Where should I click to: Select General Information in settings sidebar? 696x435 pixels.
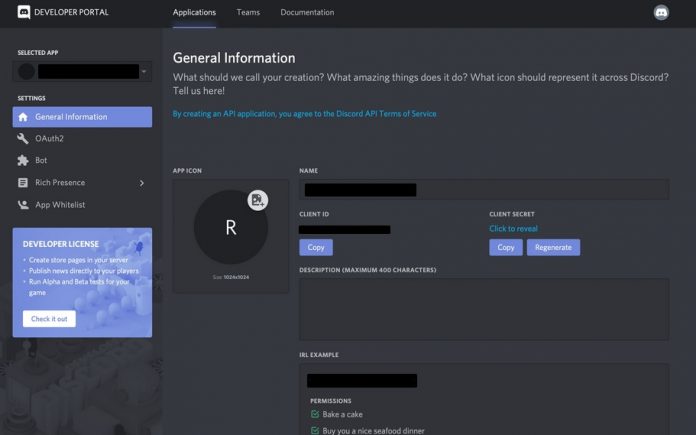tap(82, 117)
